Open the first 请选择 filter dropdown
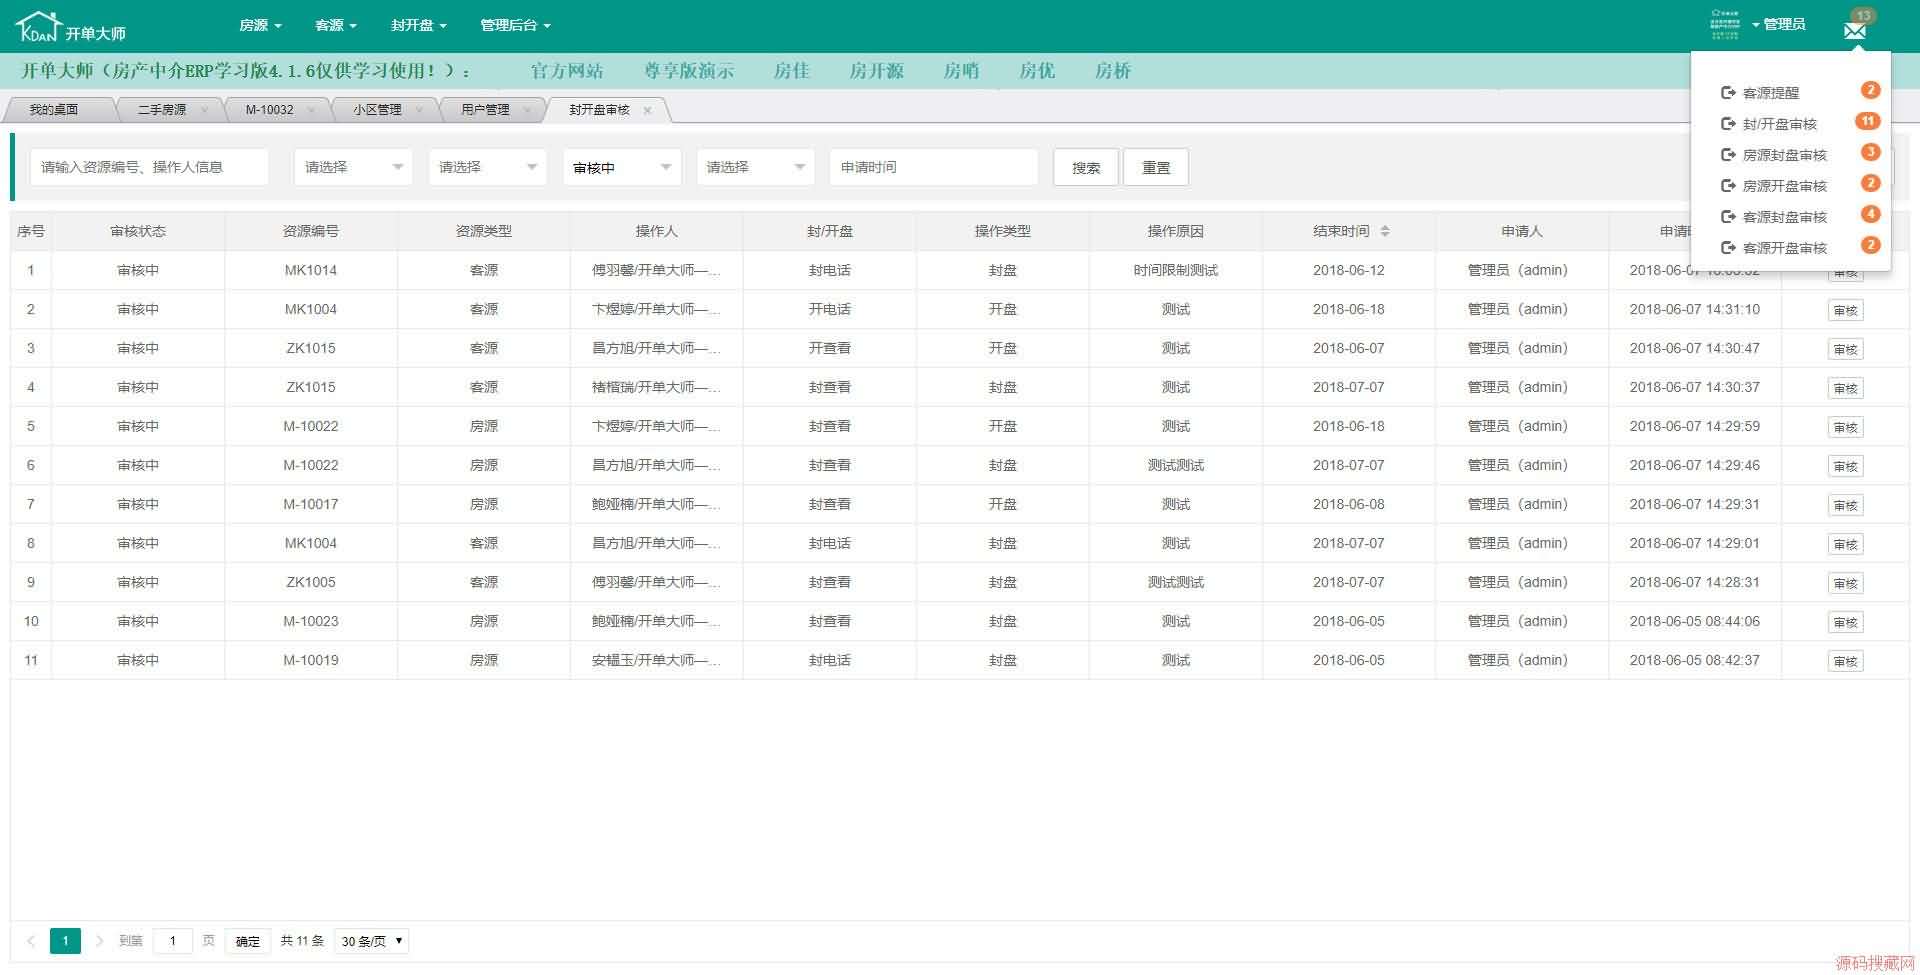Viewport: 1920px width, 975px height. 353,167
